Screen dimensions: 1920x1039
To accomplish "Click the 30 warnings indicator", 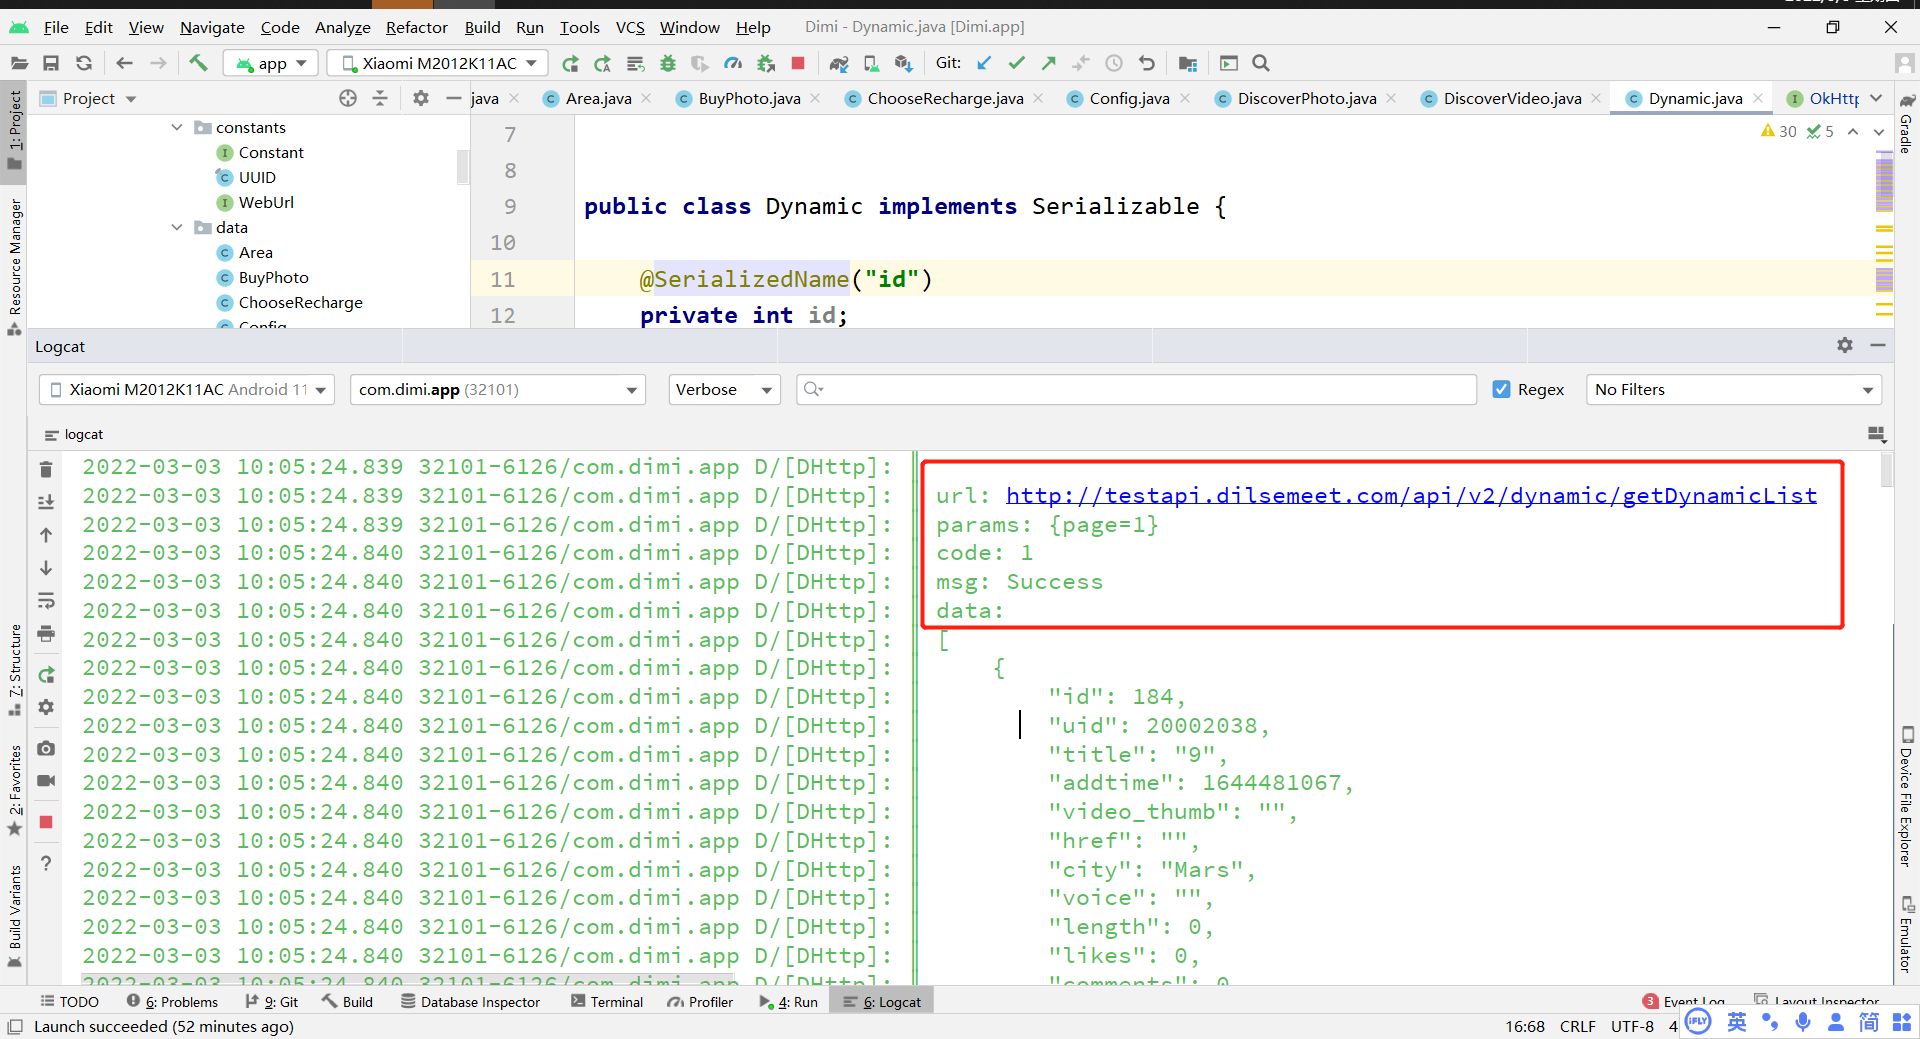I will [x=1779, y=131].
